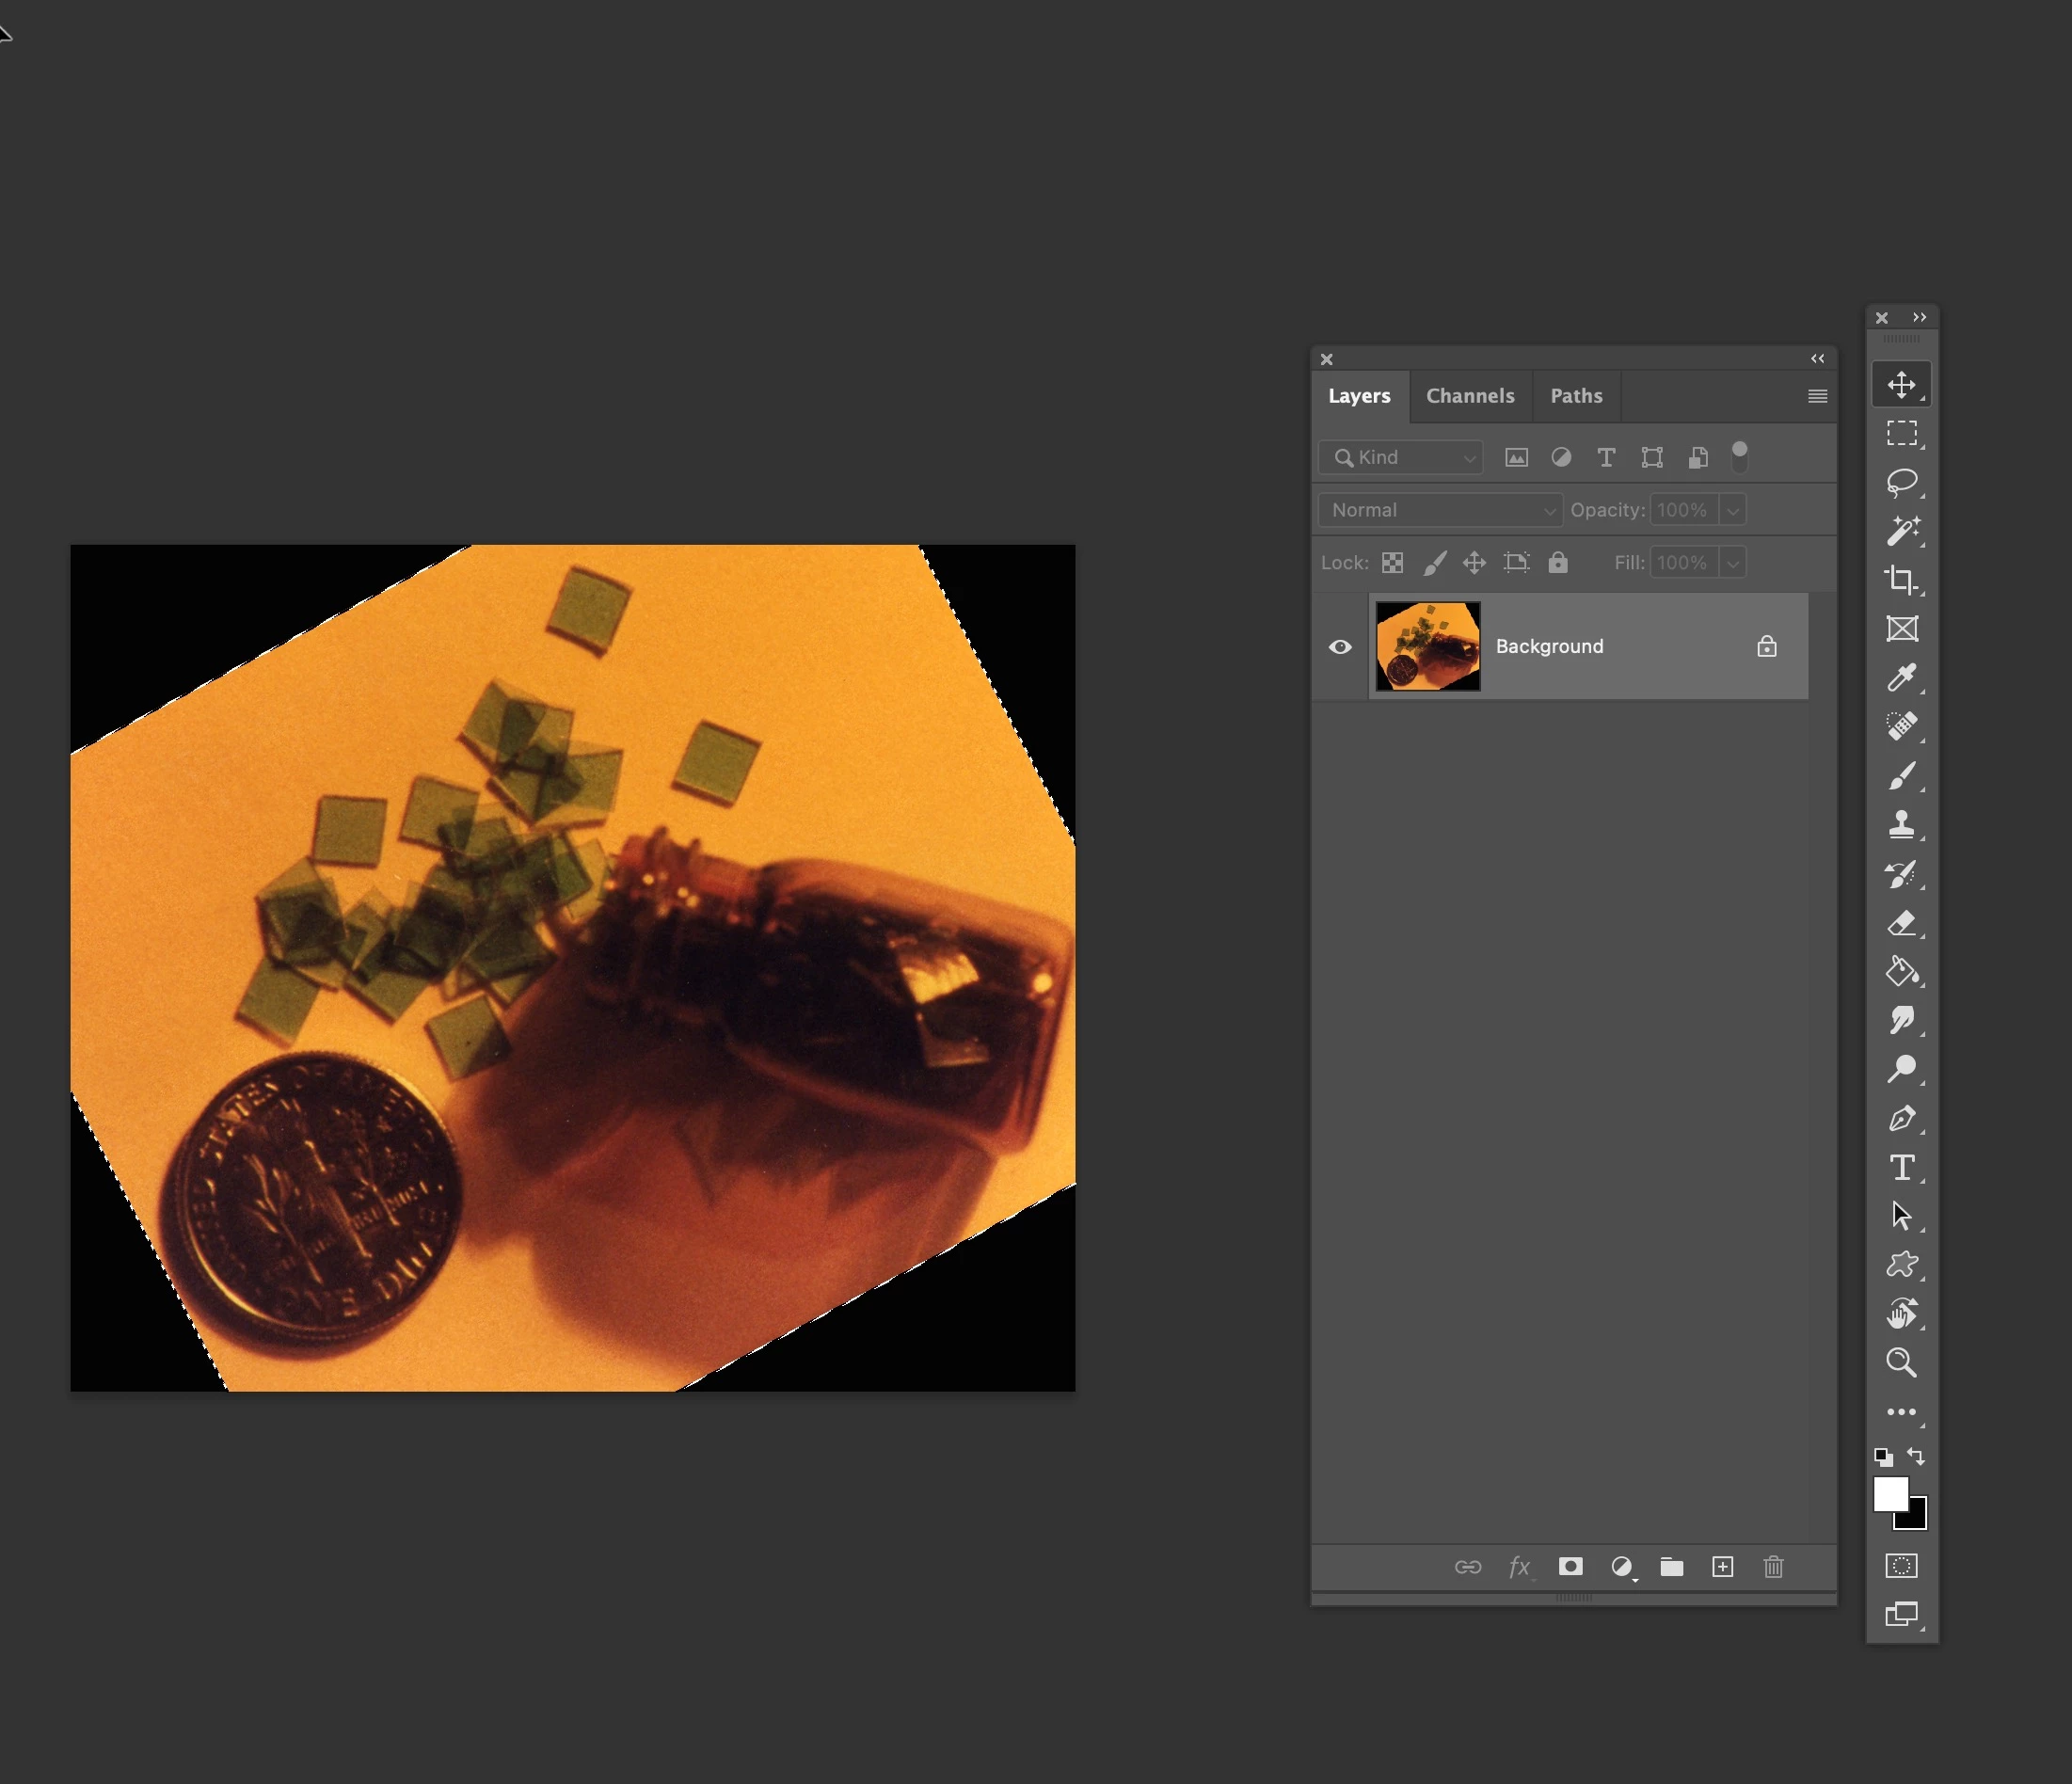2072x1784 pixels.
Task: Select the Crop tool
Action: click(1901, 580)
